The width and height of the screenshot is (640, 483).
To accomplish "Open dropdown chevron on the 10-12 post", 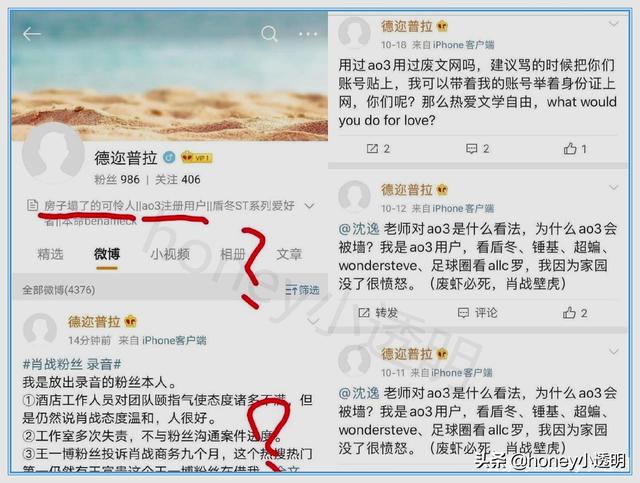I will pyautogui.click(x=613, y=187).
